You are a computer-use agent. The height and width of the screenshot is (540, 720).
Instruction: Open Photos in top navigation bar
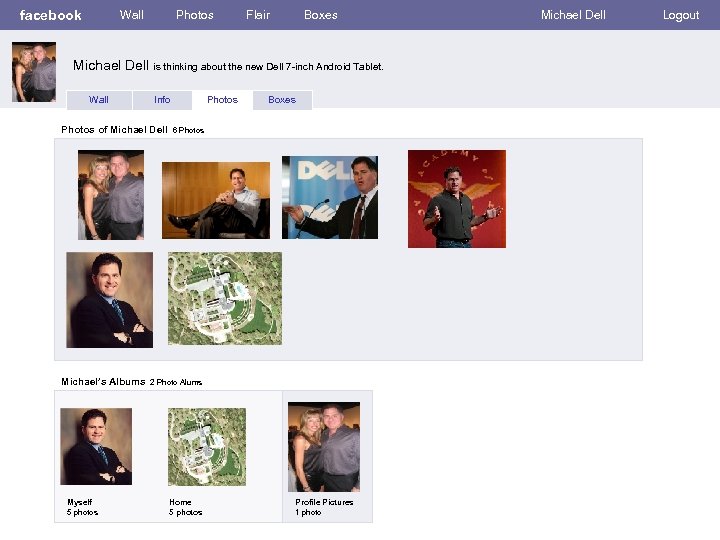point(194,15)
